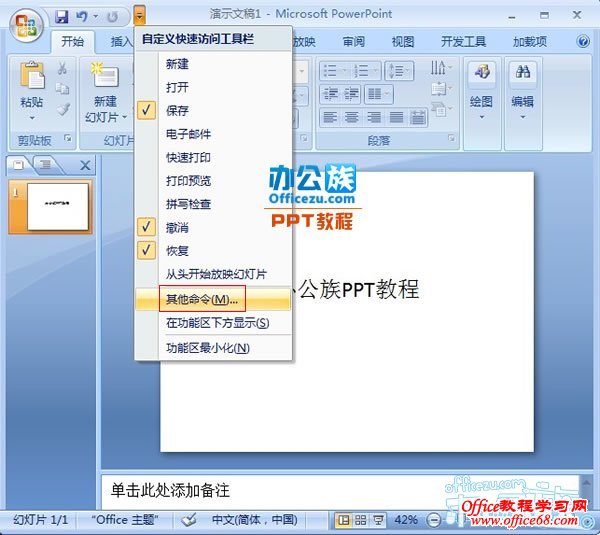The image size is (600, 535).
Task: Click the distributed alignment icon
Action: coord(417,117)
